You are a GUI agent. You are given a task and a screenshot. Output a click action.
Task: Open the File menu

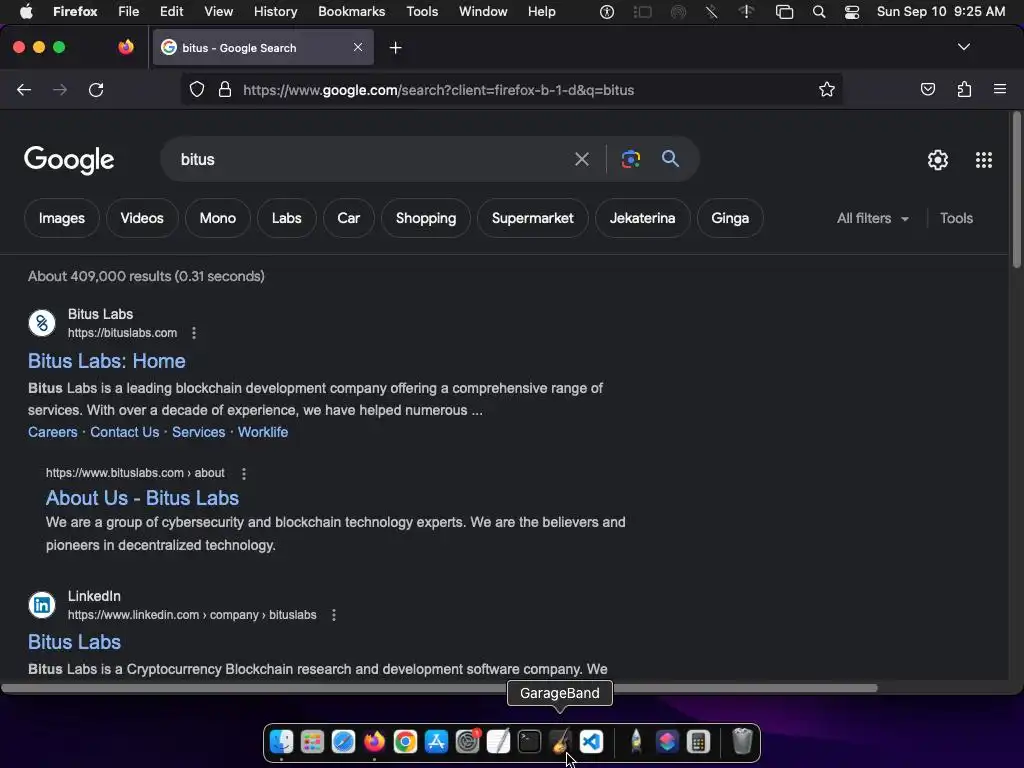129,12
